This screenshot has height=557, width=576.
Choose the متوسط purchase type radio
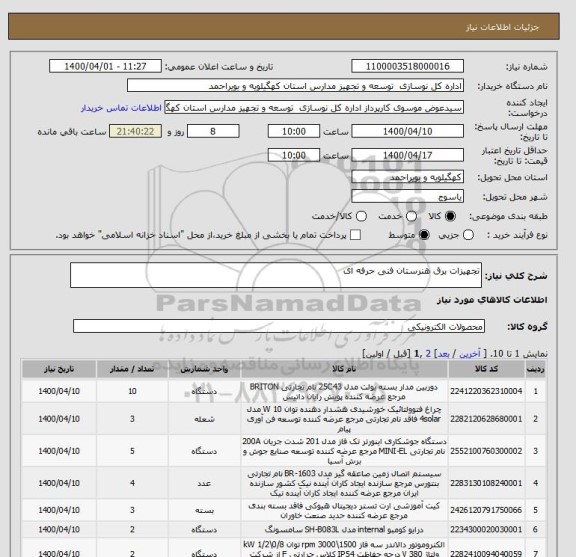click(x=424, y=235)
